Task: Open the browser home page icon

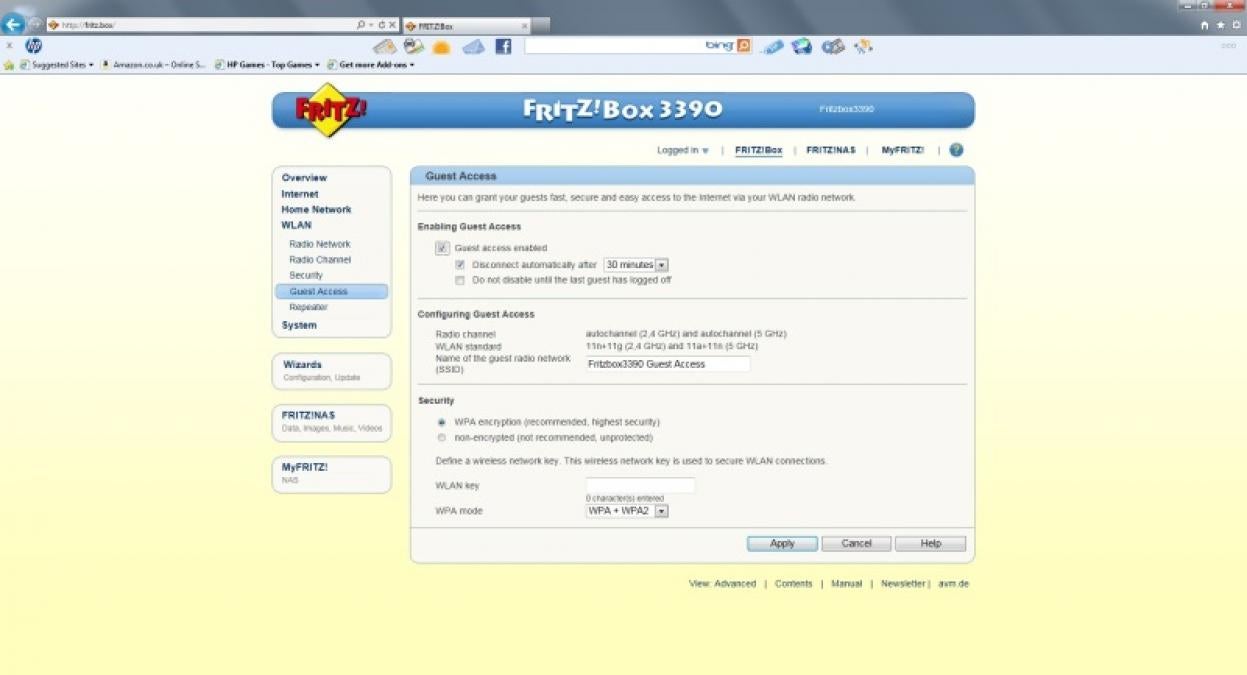Action: click(1205, 25)
